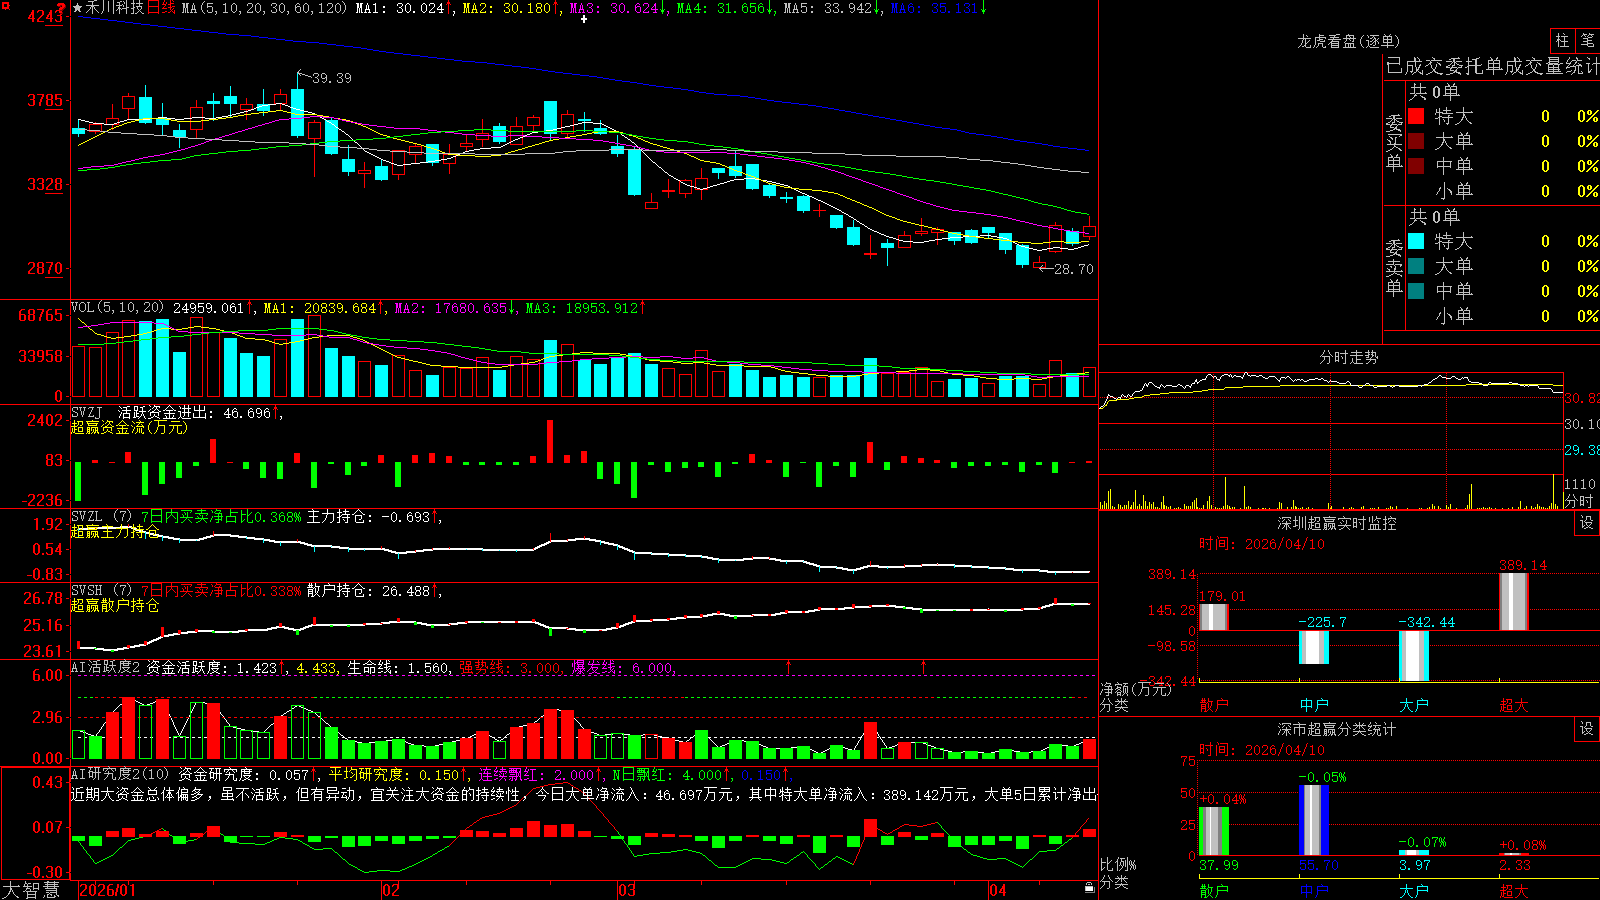Click the 禾川科技 stock name

pos(115,8)
